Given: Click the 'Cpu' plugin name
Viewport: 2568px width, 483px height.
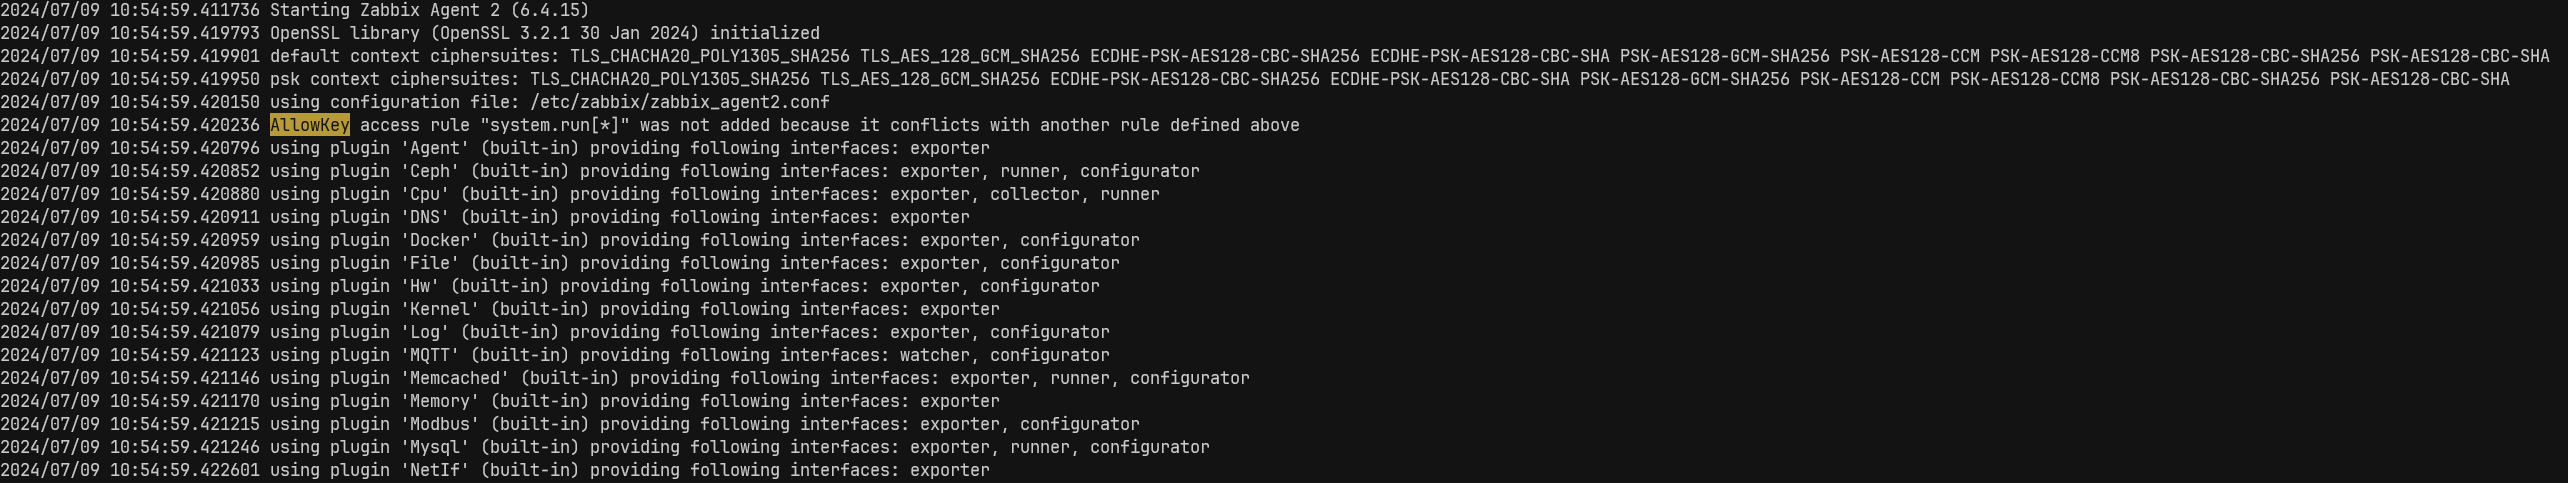Looking at the screenshot, I should (x=425, y=194).
